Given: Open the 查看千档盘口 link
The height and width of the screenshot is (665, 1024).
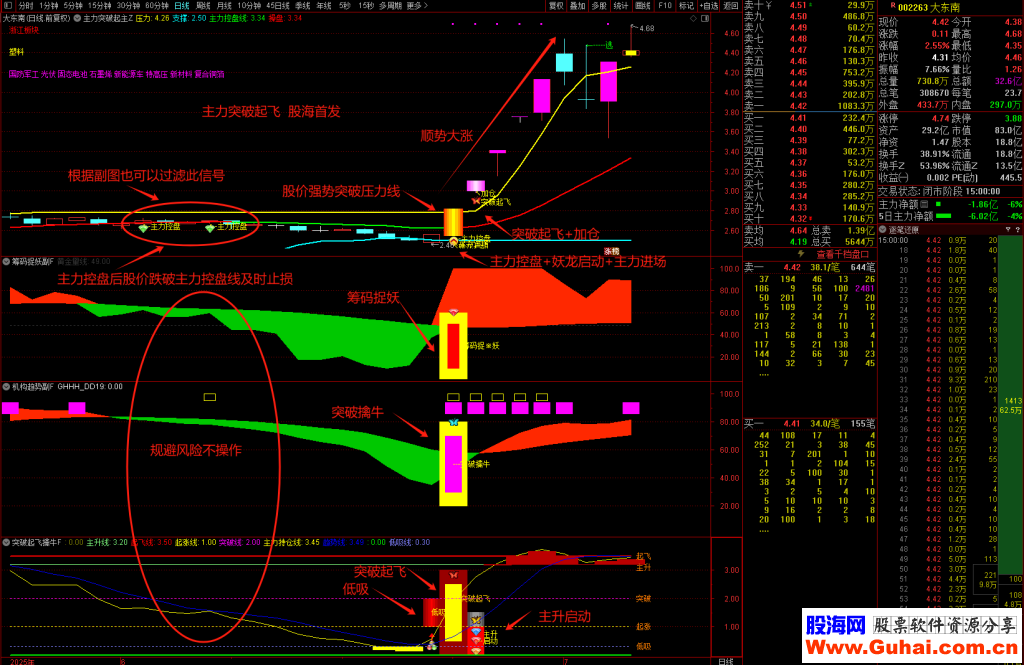Looking at the screenshot, I should [842, 254].
